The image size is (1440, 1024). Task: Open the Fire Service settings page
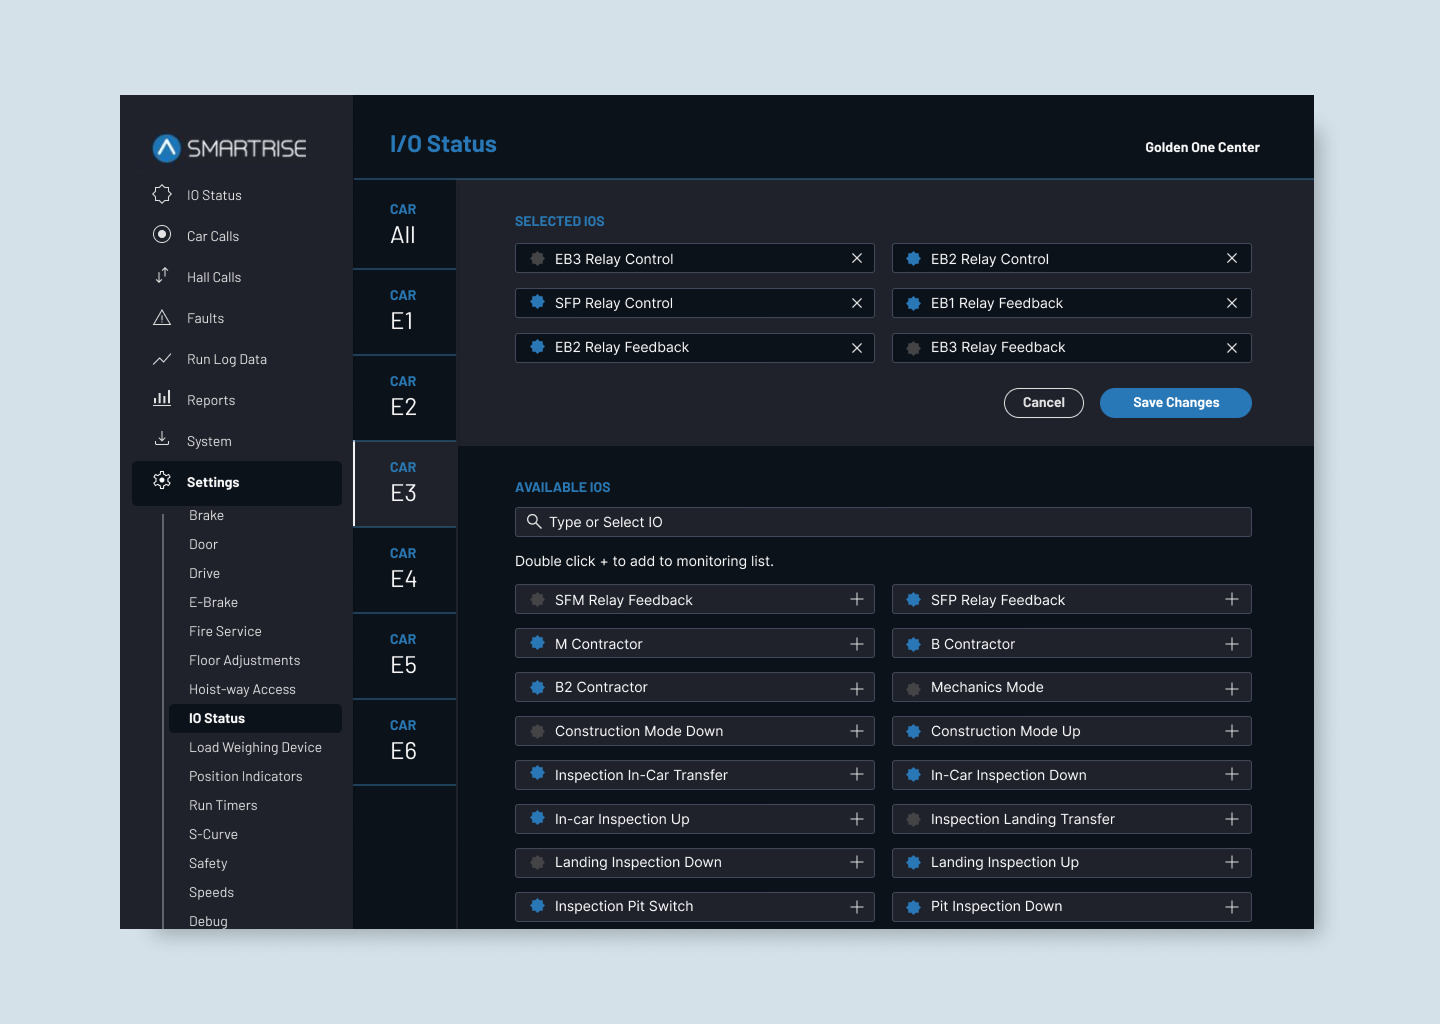pyautogui.click(x=225, y=631)
